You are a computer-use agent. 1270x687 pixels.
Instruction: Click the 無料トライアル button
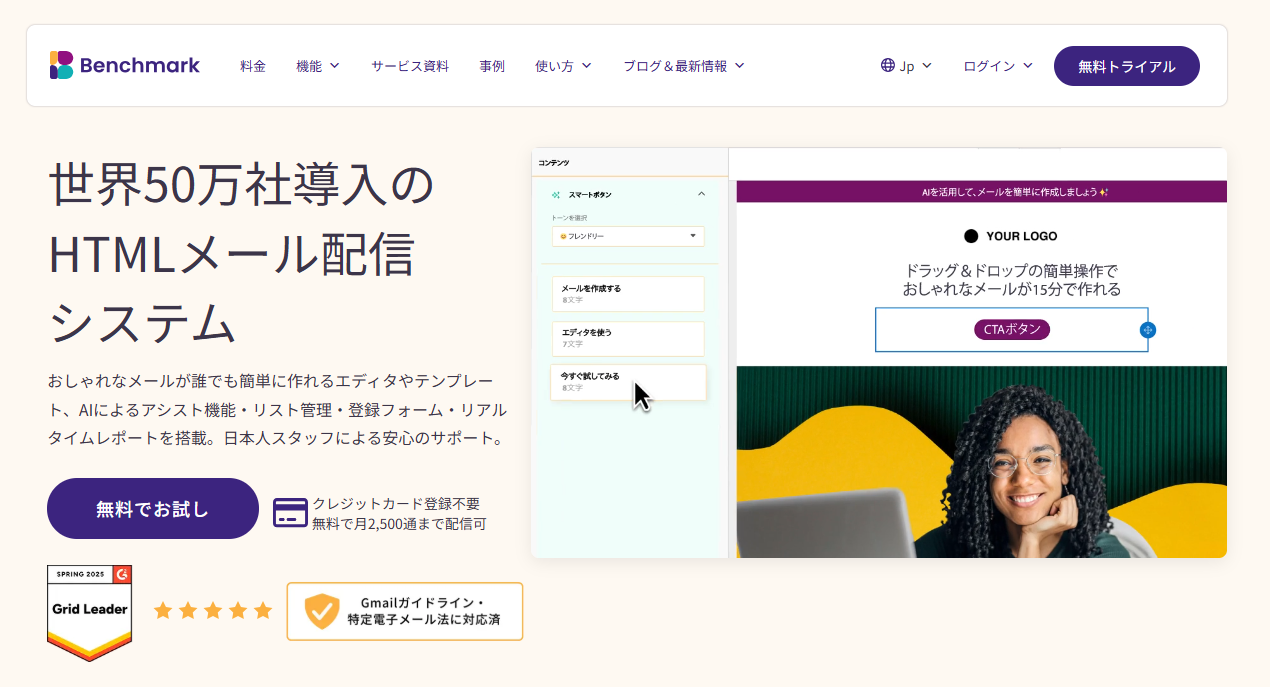point(1127,66)
